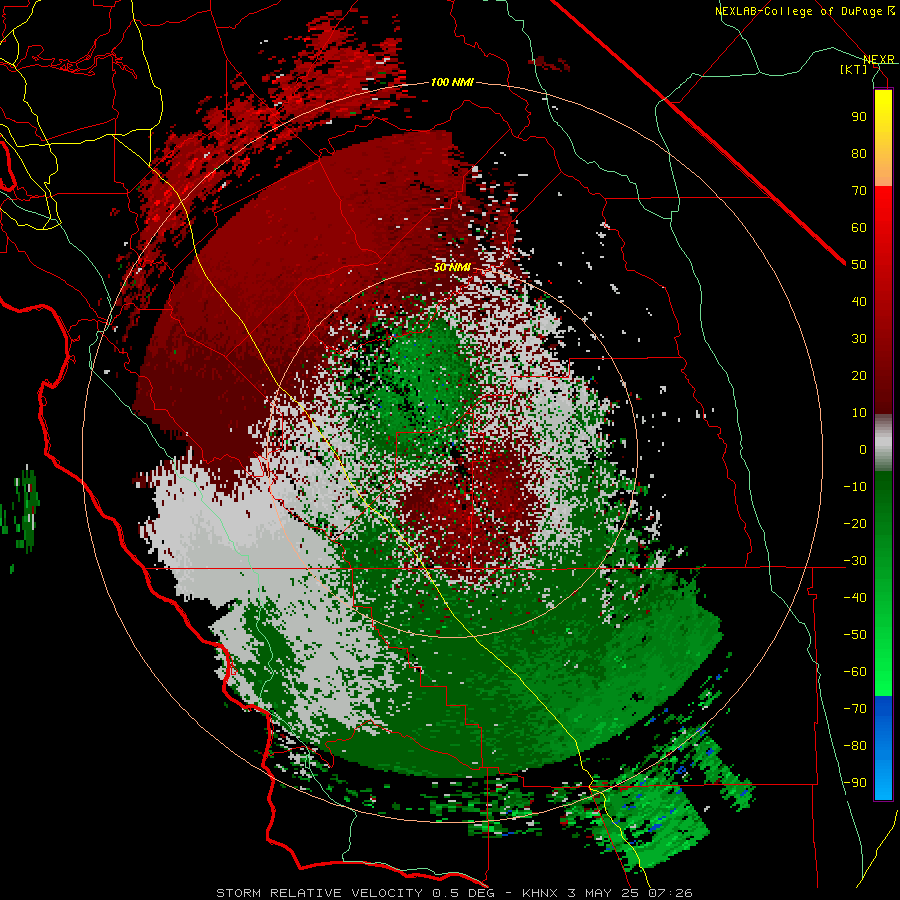Click the 100 NMI range ring label

452,83
